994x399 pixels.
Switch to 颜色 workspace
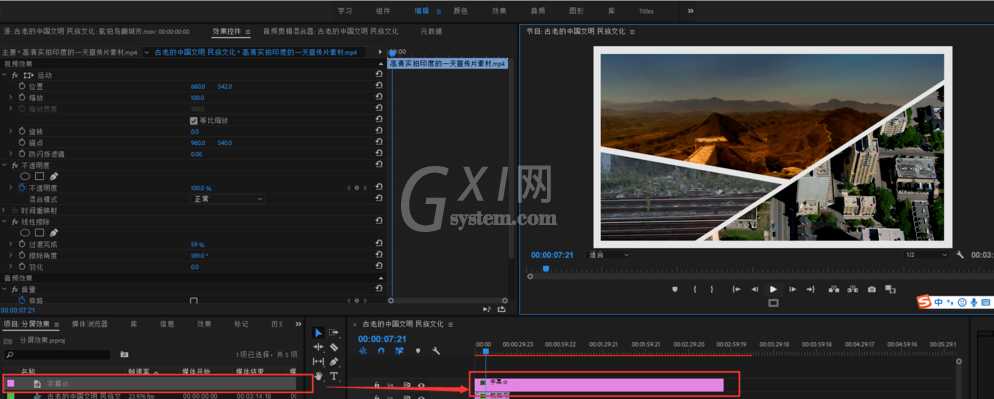(x=461, y=11)
